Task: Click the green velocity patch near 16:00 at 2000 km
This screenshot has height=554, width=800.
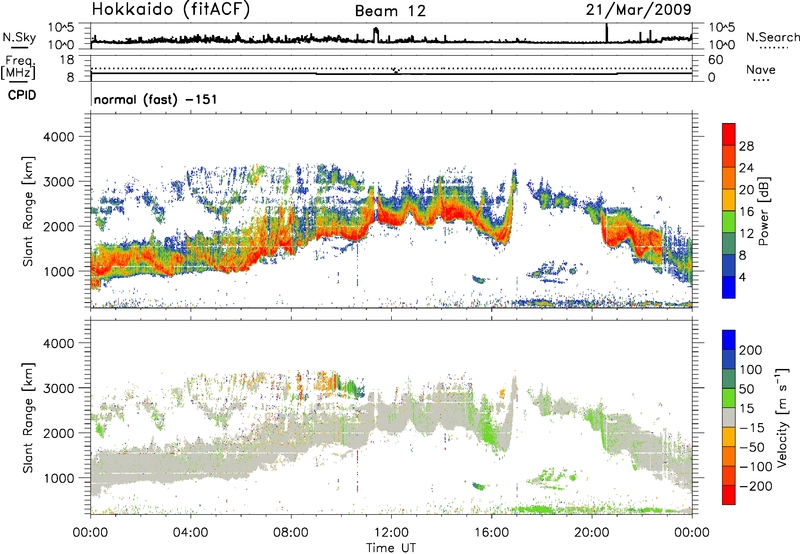Action: (488, 431)
